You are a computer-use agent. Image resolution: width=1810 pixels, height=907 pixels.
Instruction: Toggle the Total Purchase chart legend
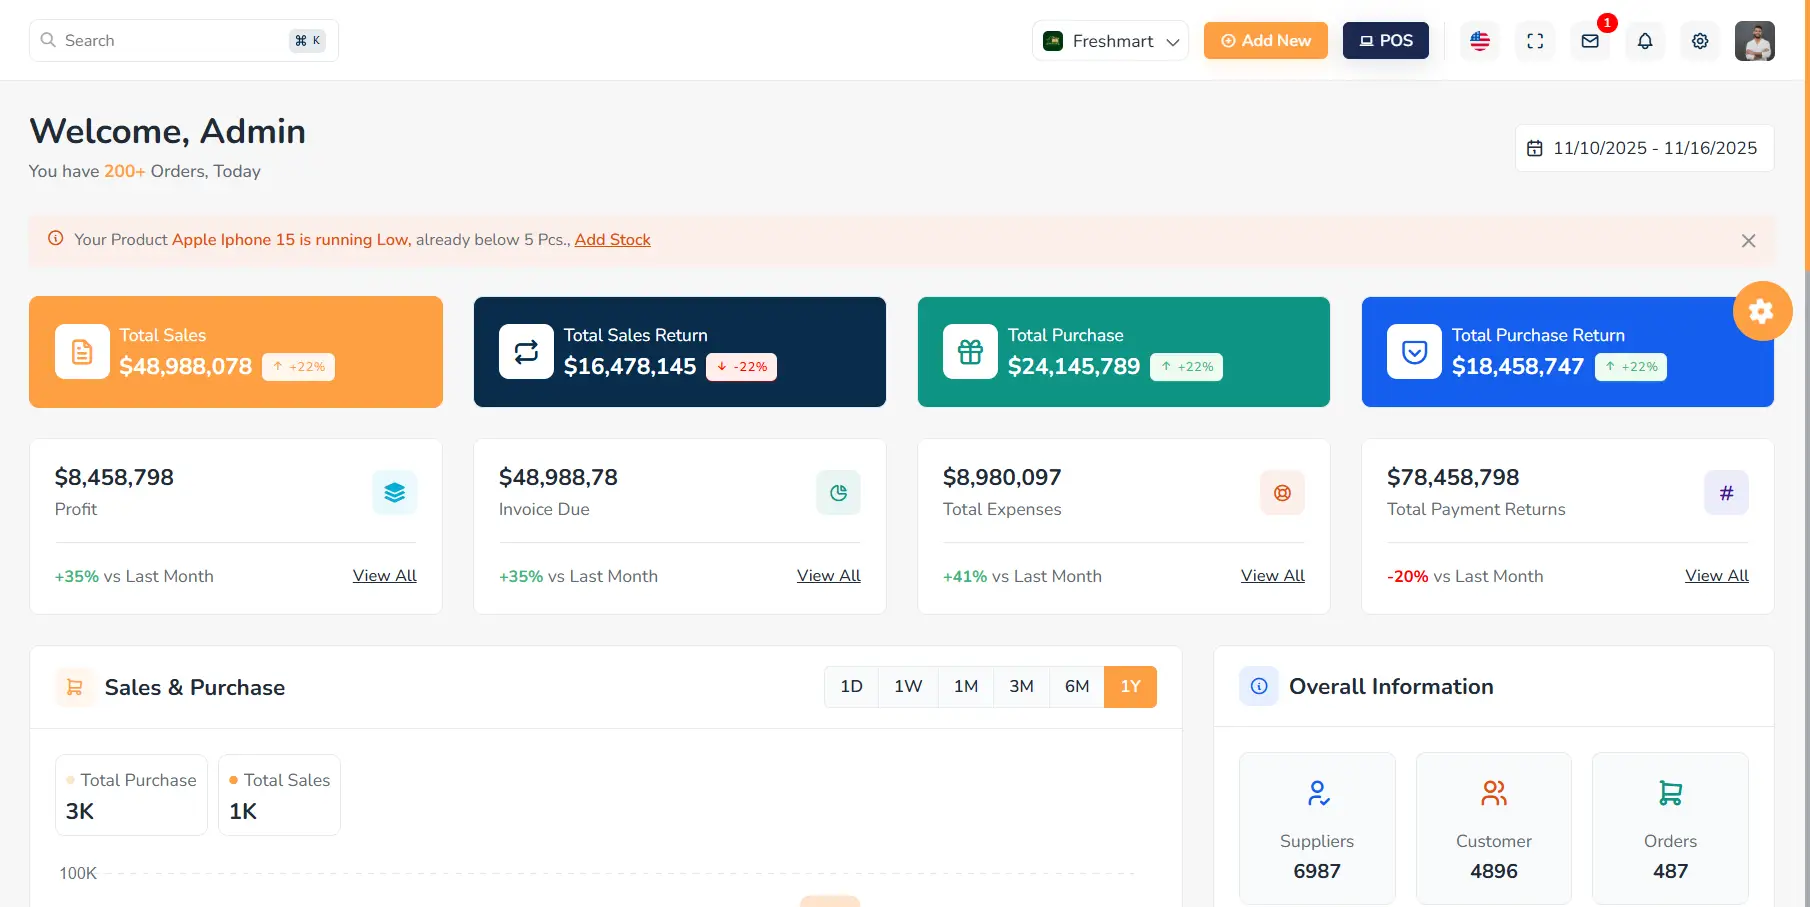(x=131, y=780)
